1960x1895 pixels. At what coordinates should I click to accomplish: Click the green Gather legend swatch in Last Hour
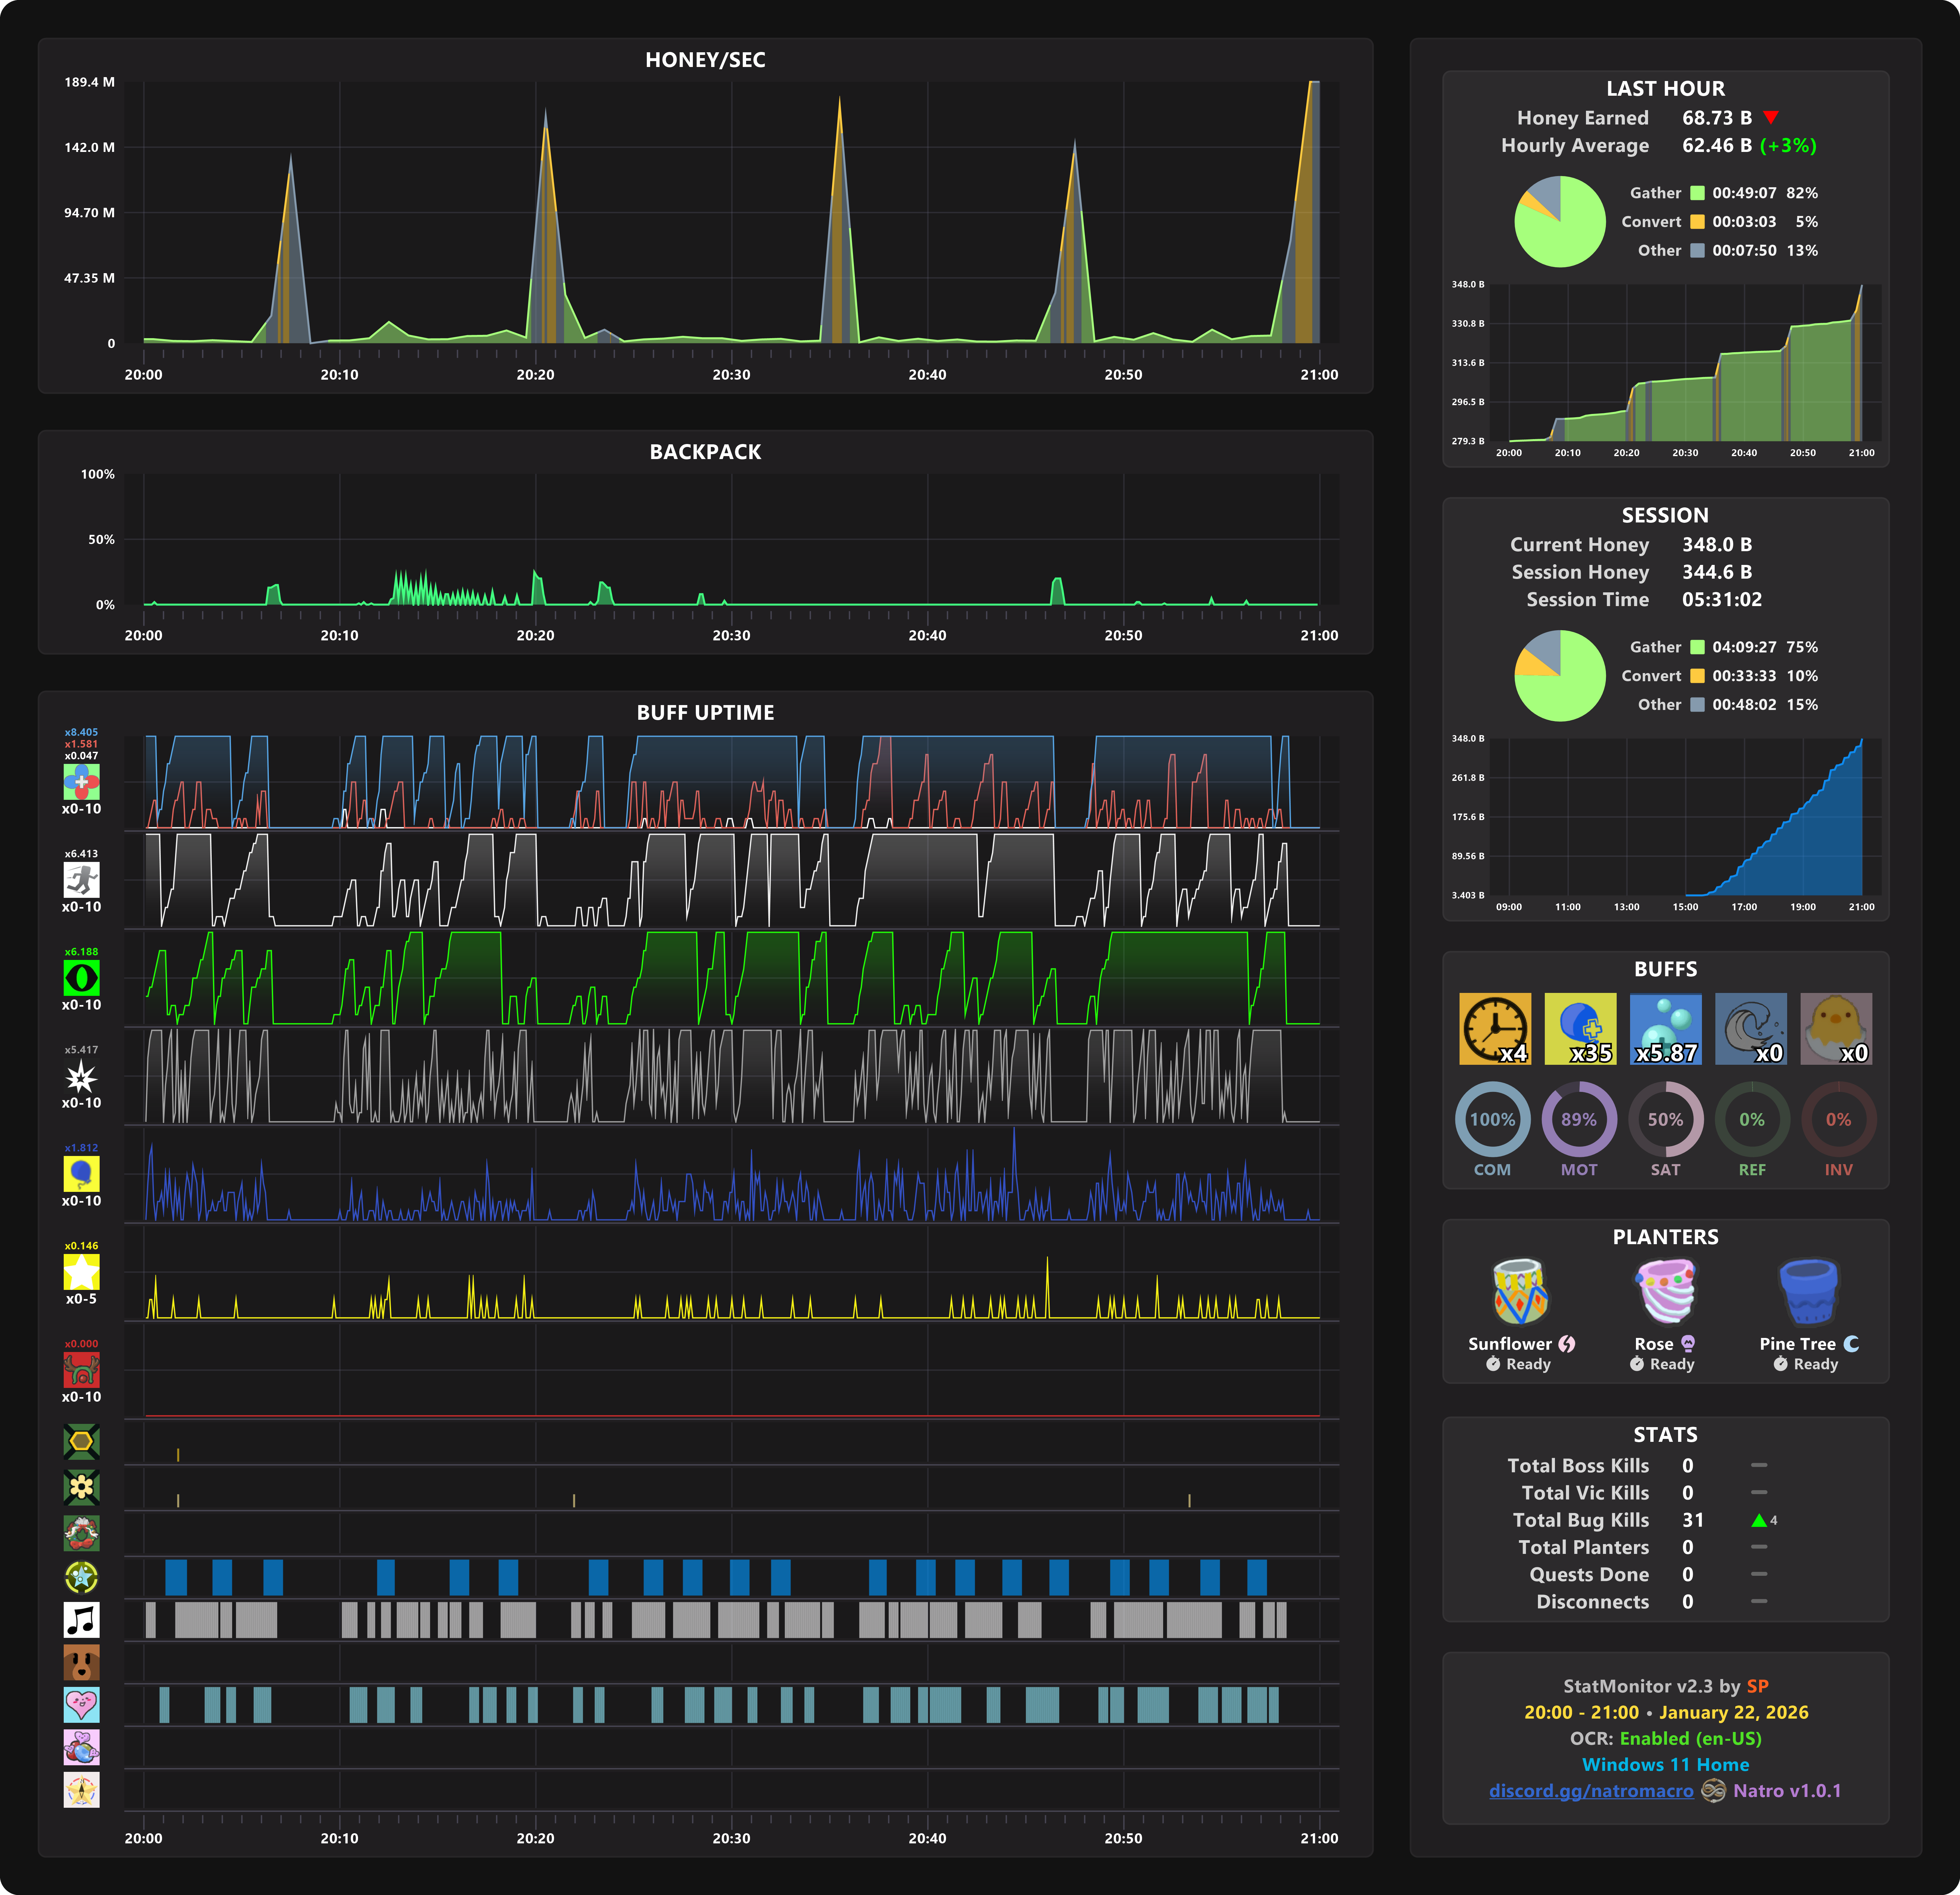pos(1697,193)
